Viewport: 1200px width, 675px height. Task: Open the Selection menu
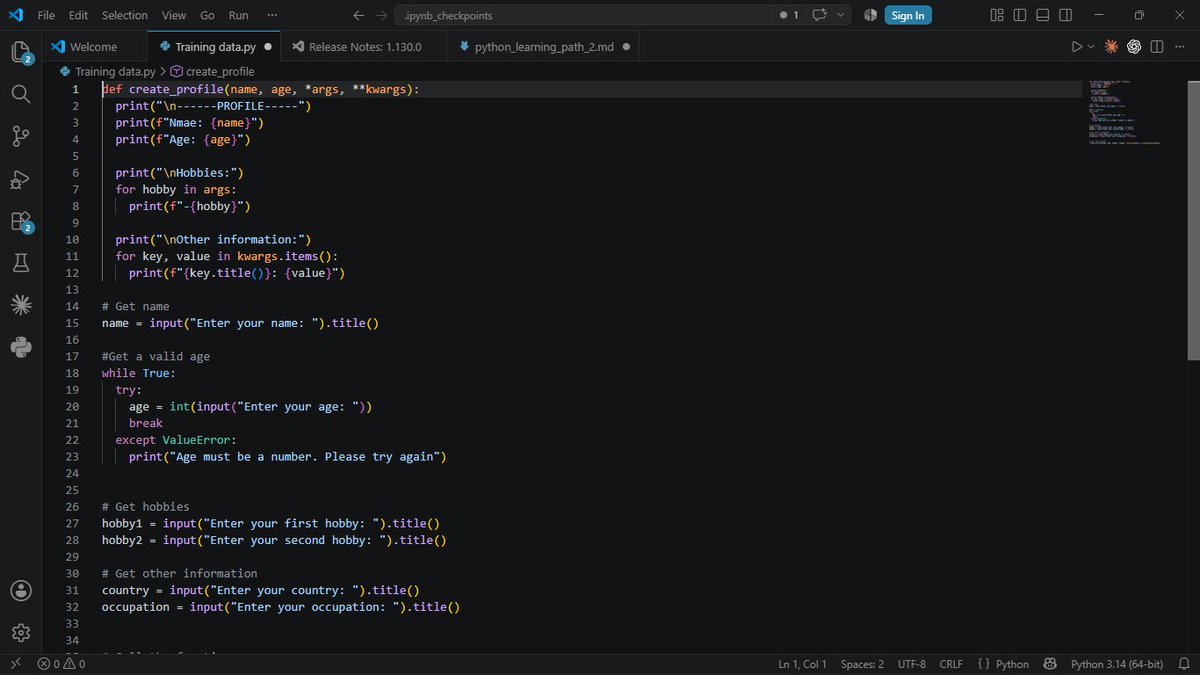pos(125,15)
